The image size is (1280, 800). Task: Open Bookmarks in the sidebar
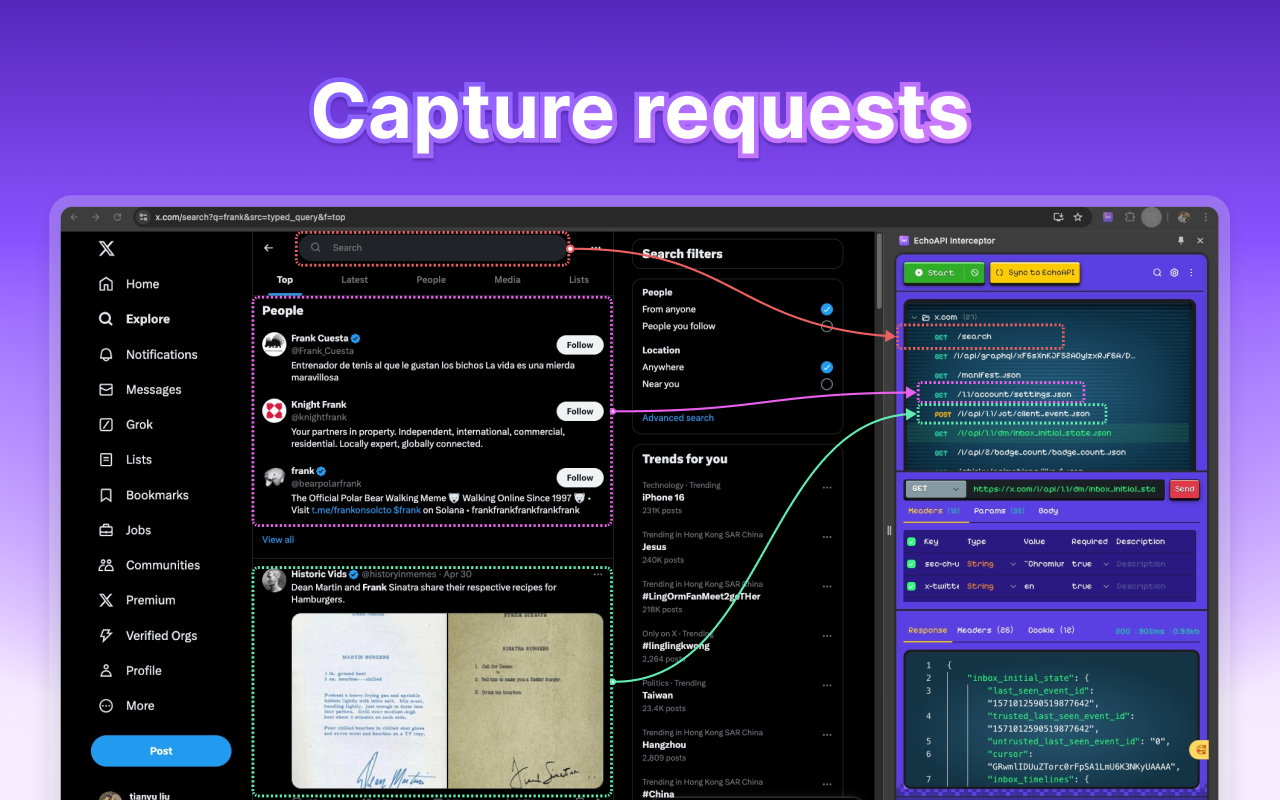coord(144,495)
